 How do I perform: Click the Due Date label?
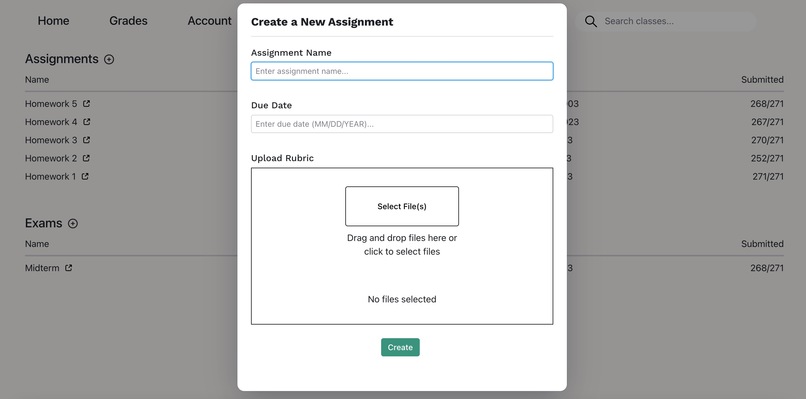pyautogui.click(x=271, y=105)
